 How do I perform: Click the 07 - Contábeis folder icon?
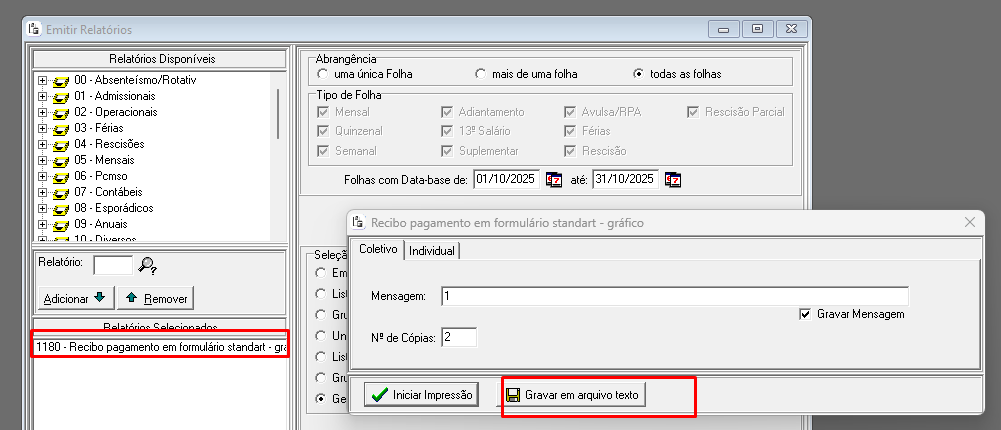click(x=59, y=192)
